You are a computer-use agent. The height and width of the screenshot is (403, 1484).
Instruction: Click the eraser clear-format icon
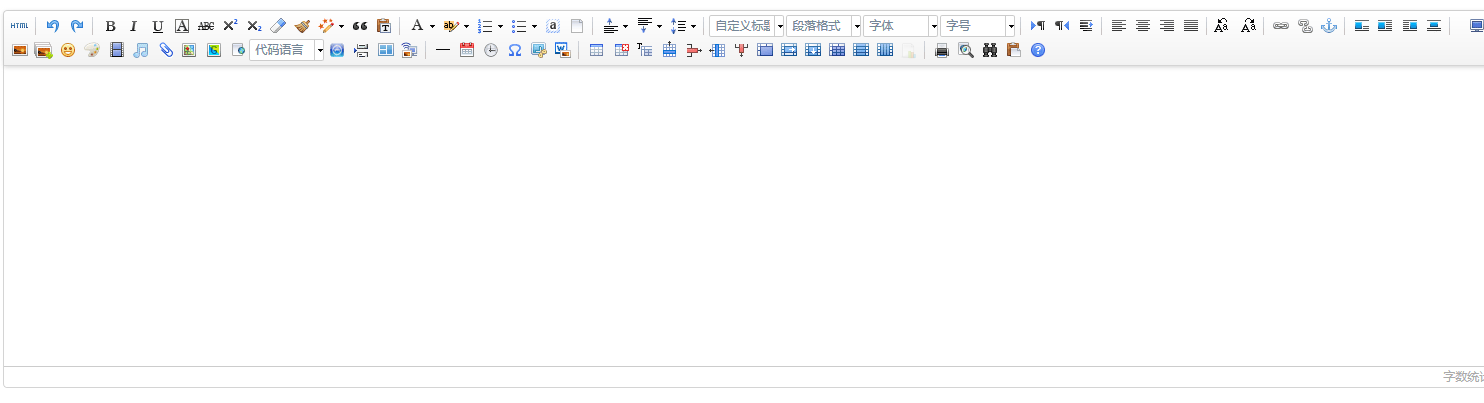(278, 26)
